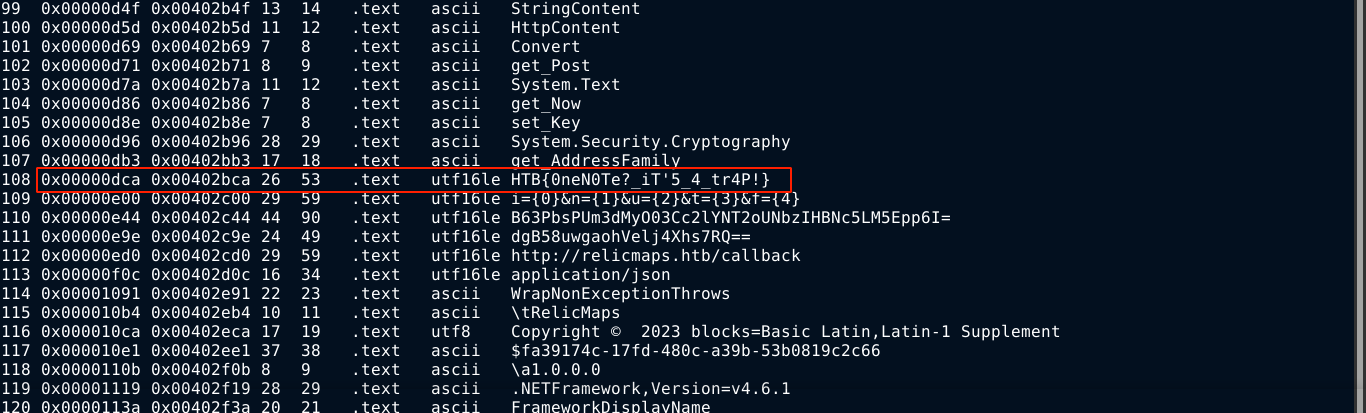Click the .NETFramework,Version=v4.6.1 string

[x=650, y=389]
